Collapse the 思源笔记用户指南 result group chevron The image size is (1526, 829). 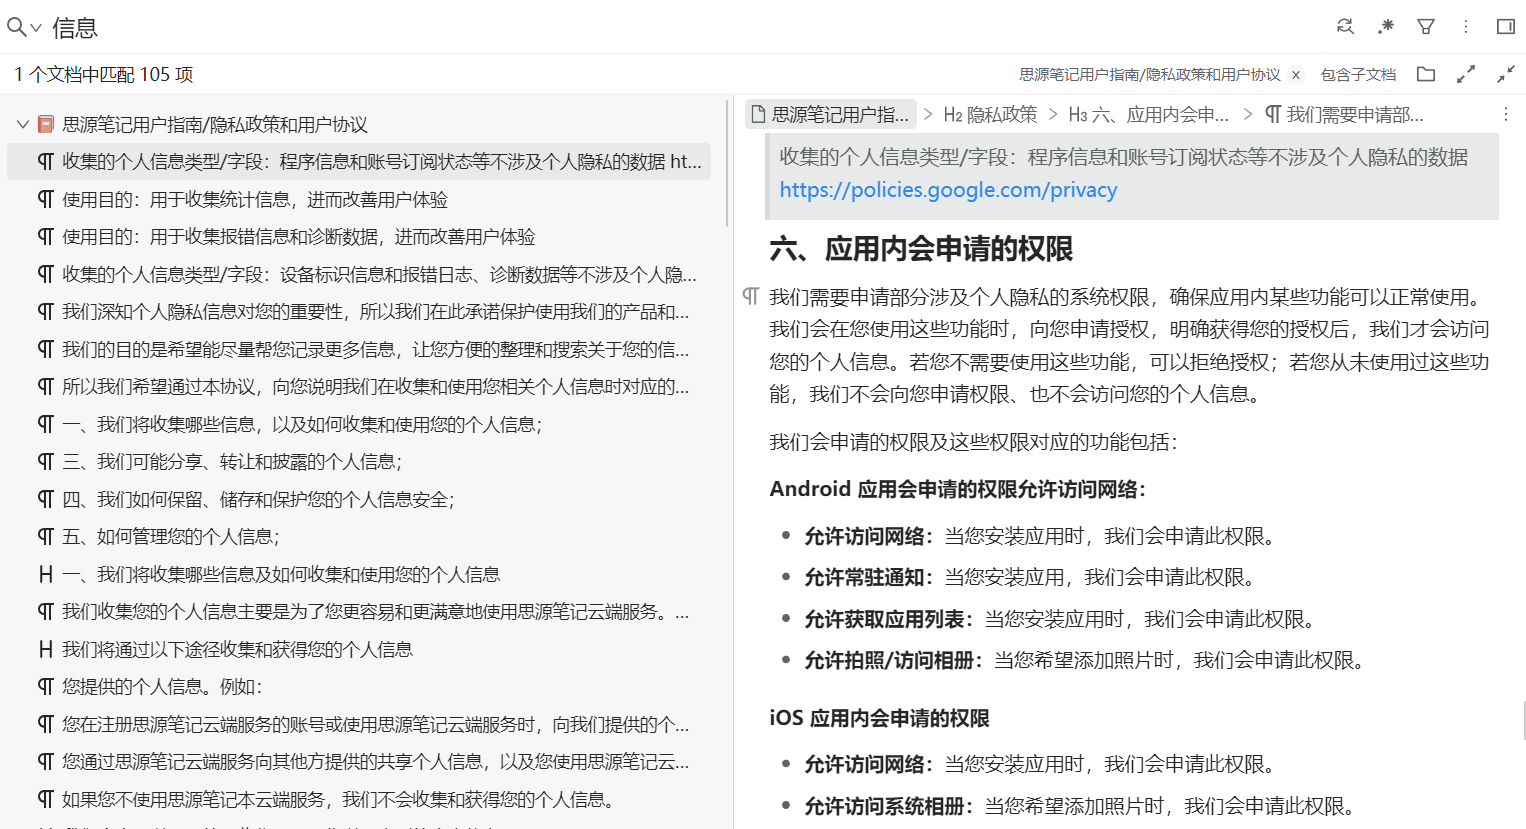click(22, 125)
